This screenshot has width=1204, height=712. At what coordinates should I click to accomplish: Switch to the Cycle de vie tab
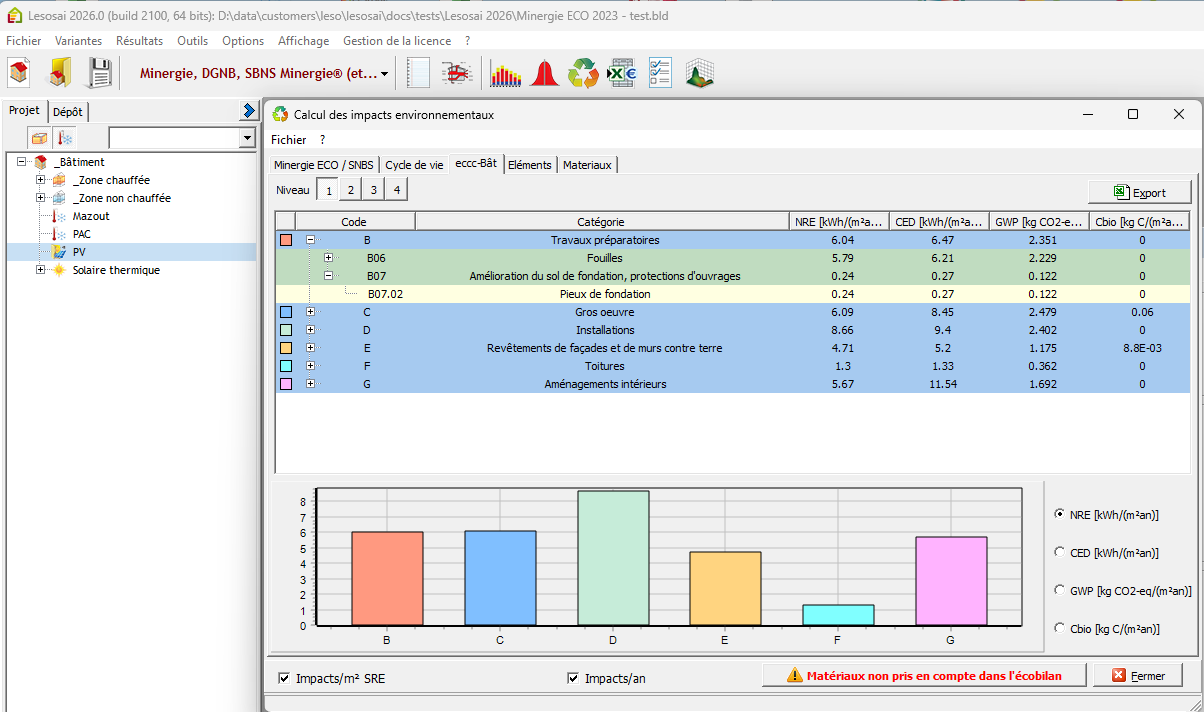(414, 165)
